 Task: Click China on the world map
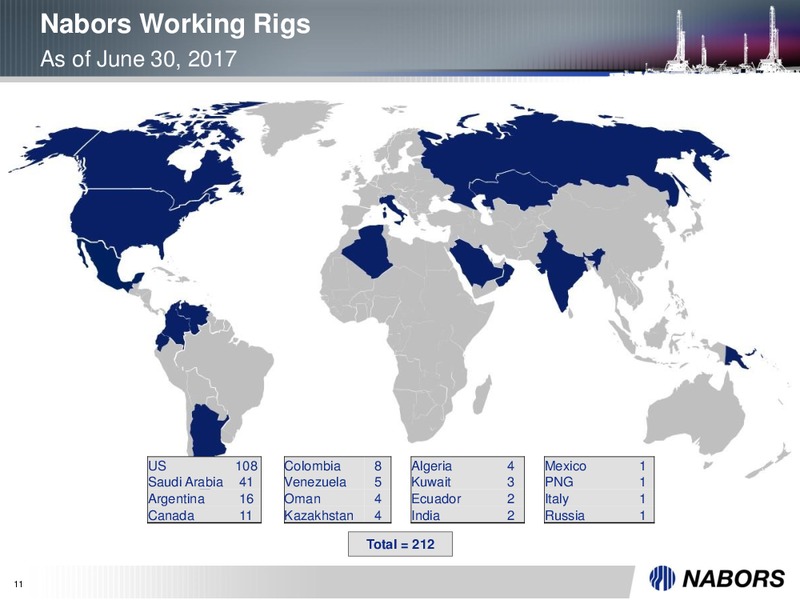[x=612, y=224]
